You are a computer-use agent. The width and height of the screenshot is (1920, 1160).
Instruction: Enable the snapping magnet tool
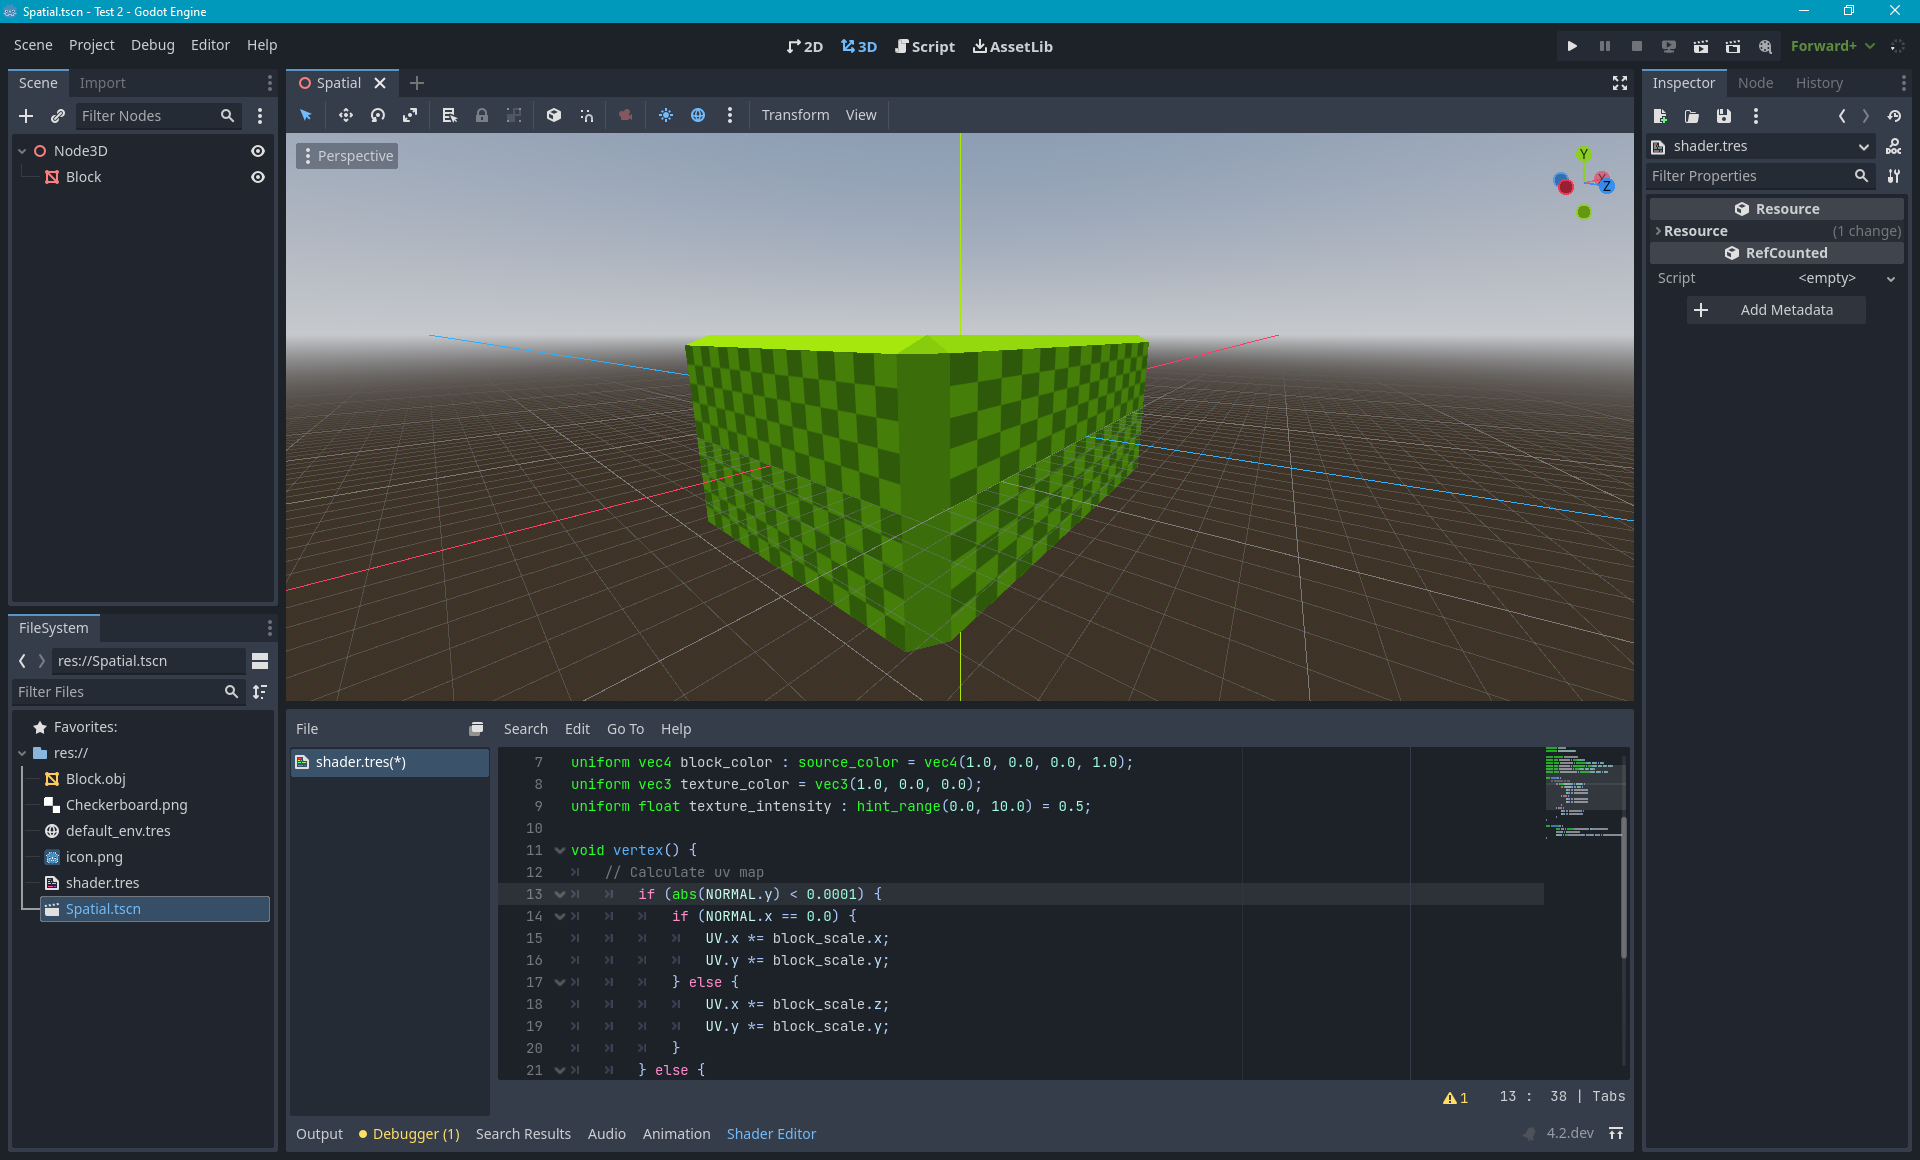(587, 115)
